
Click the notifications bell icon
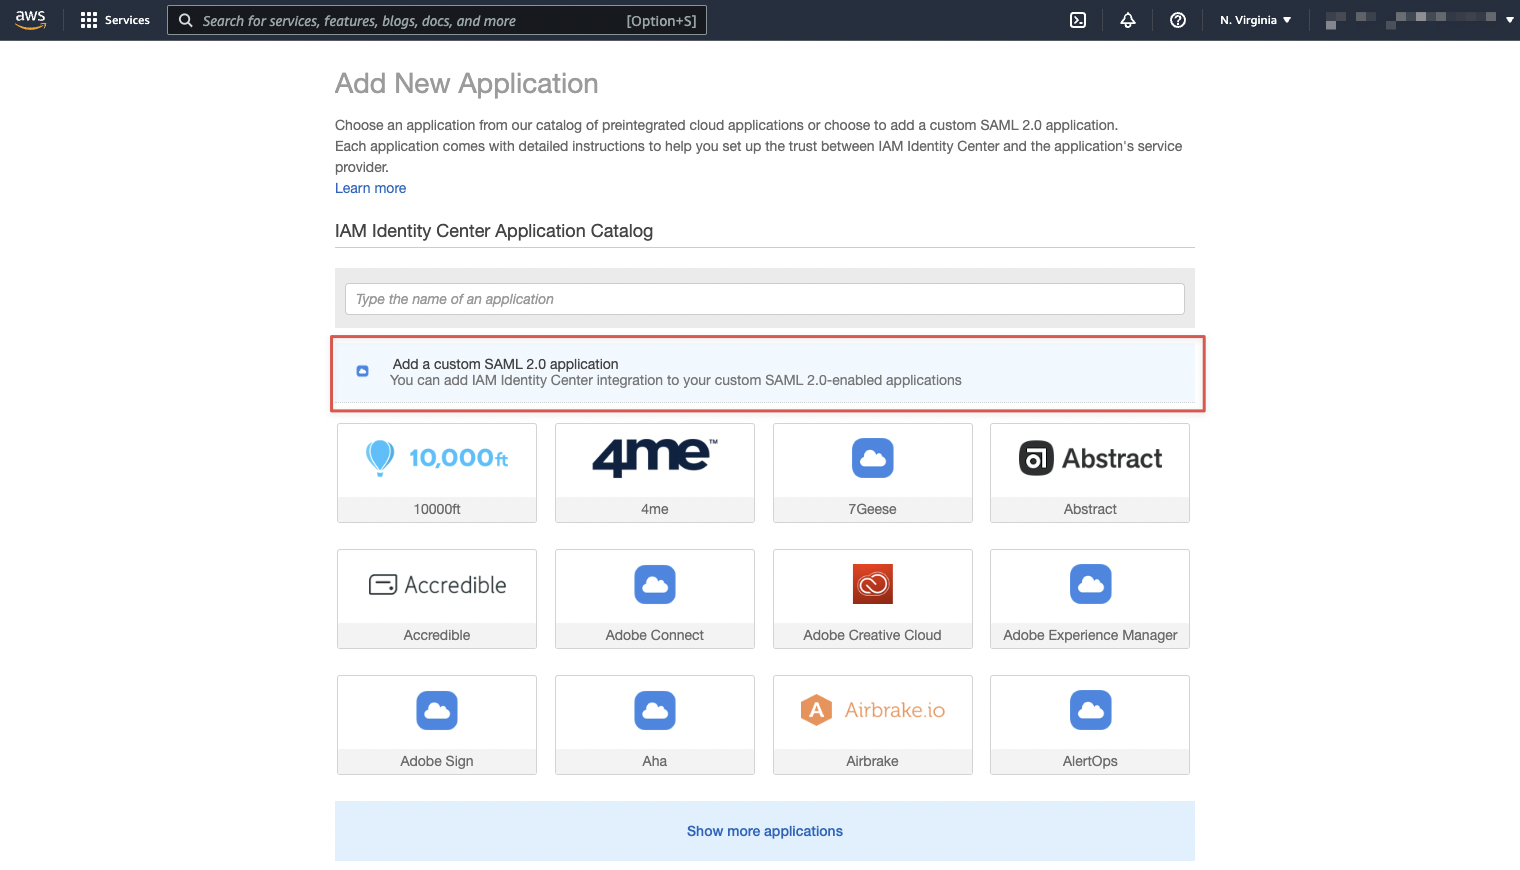1128,20
